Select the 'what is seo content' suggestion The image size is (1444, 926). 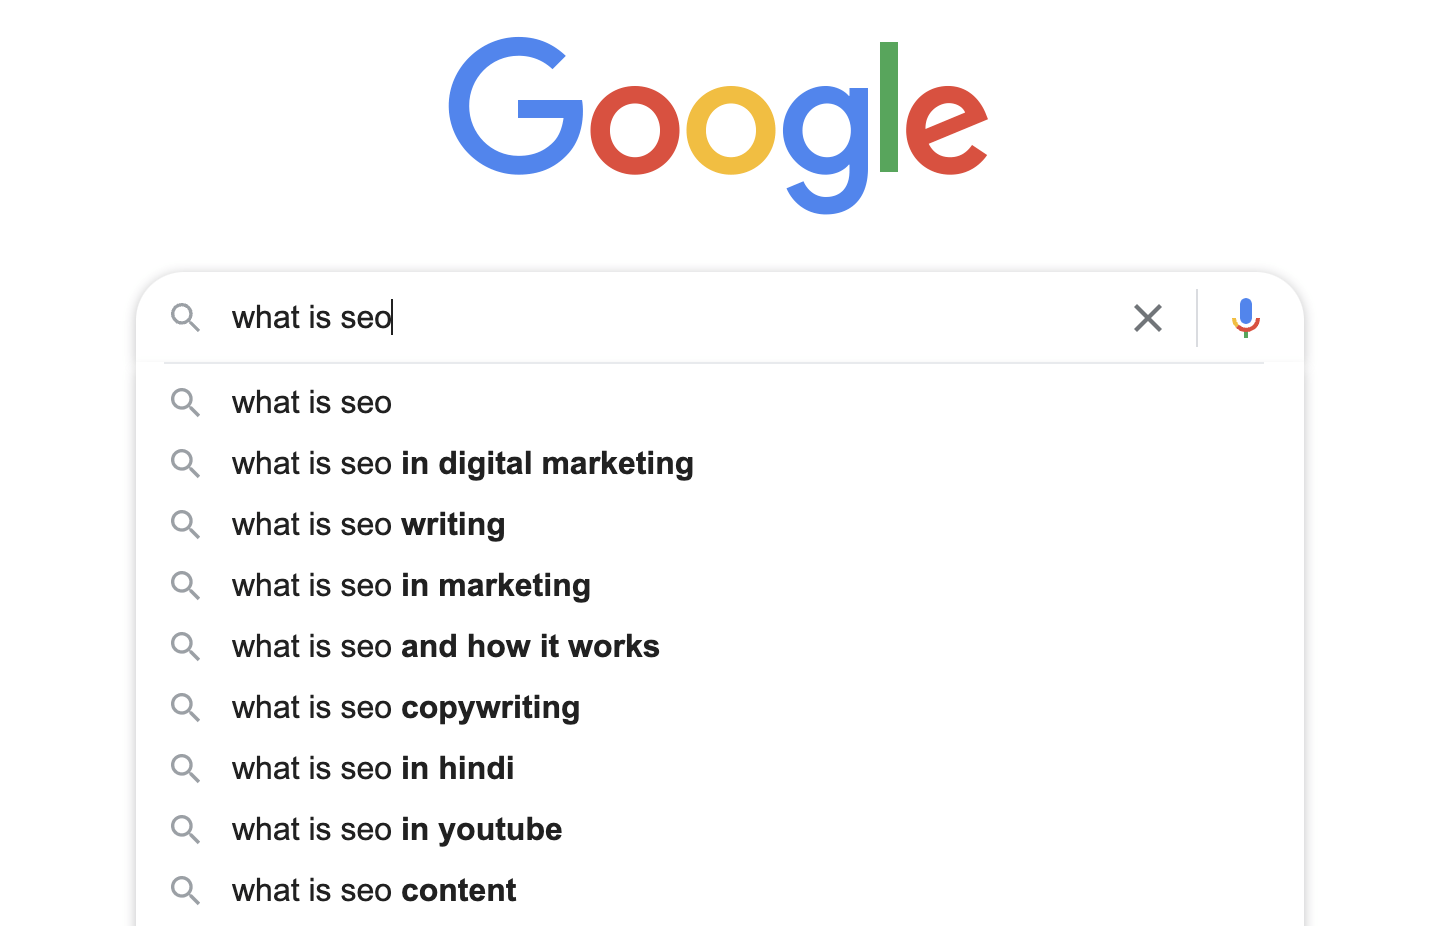[374, 891]
